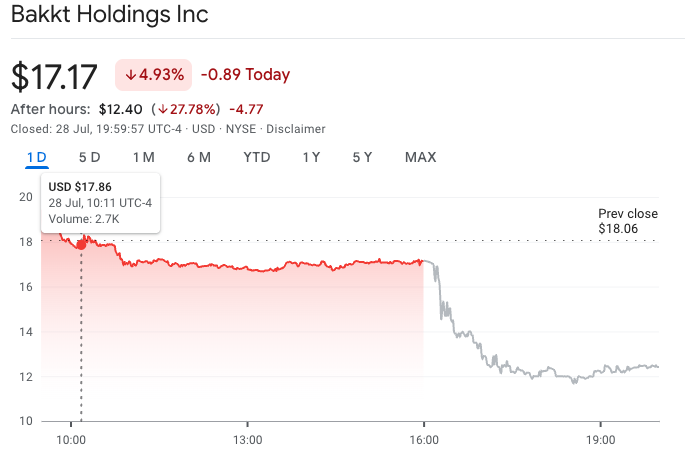Click the red data point marker on chart
Viewport: 685px width, 456px height.
81,244
